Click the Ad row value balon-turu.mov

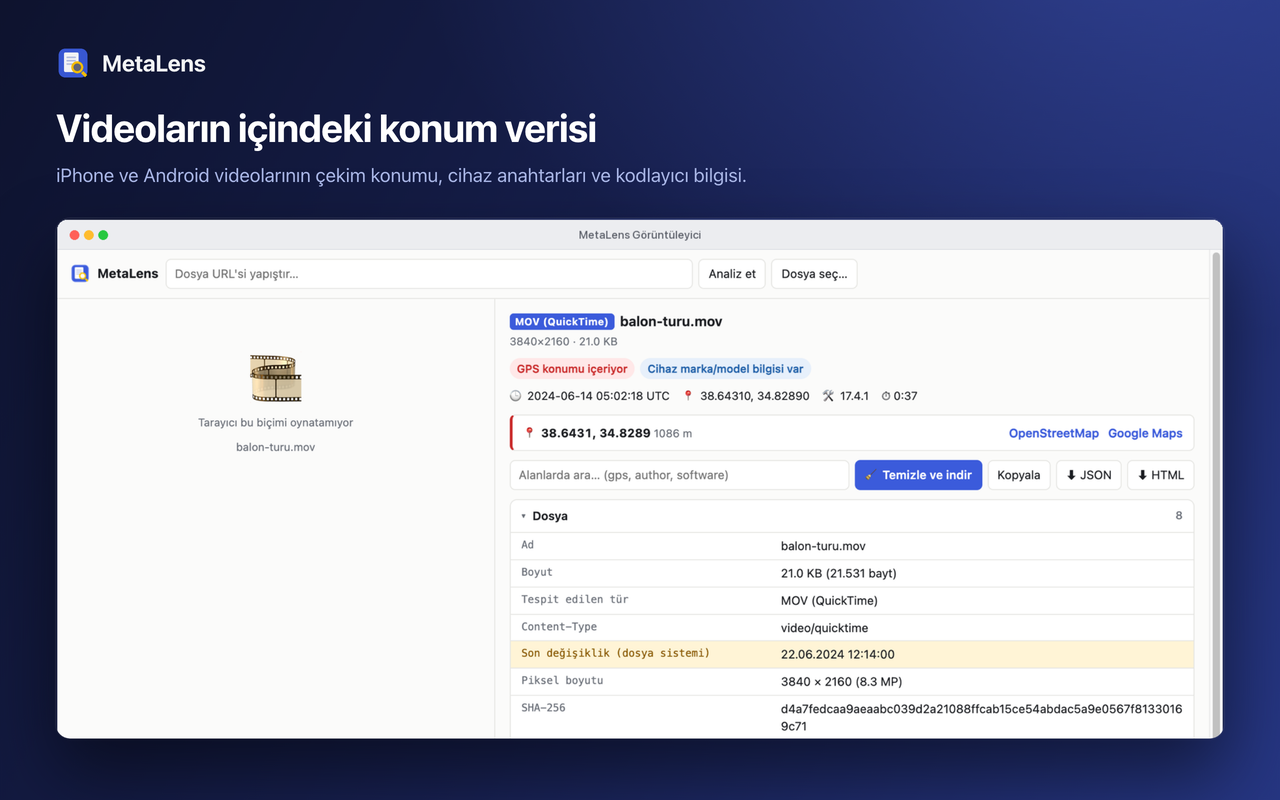(823, 546)
